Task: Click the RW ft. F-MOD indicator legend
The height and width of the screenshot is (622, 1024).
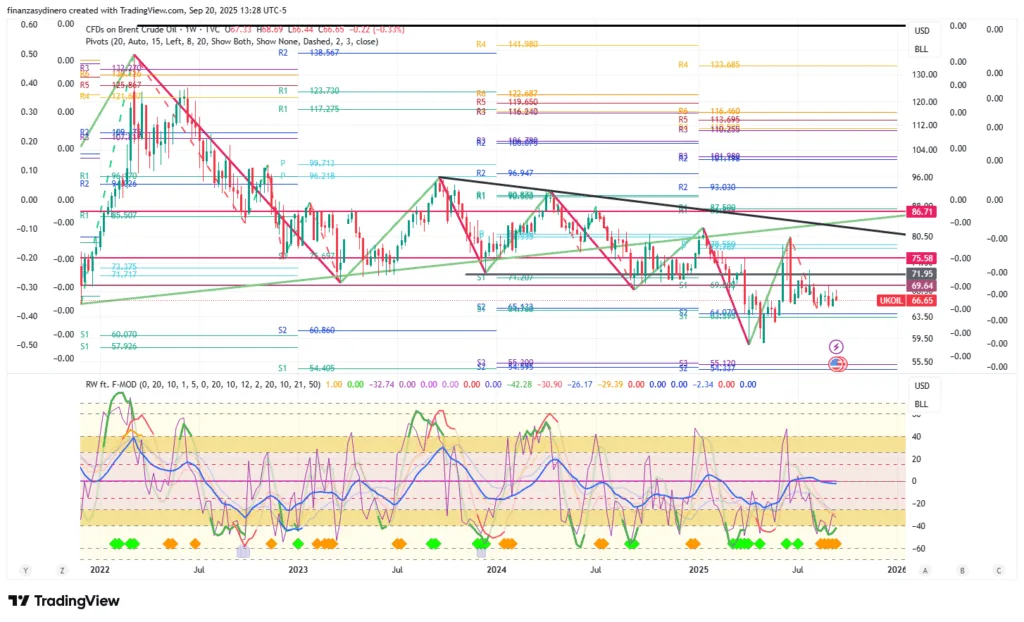Action: pyautogui.click(x=203, y=384)
